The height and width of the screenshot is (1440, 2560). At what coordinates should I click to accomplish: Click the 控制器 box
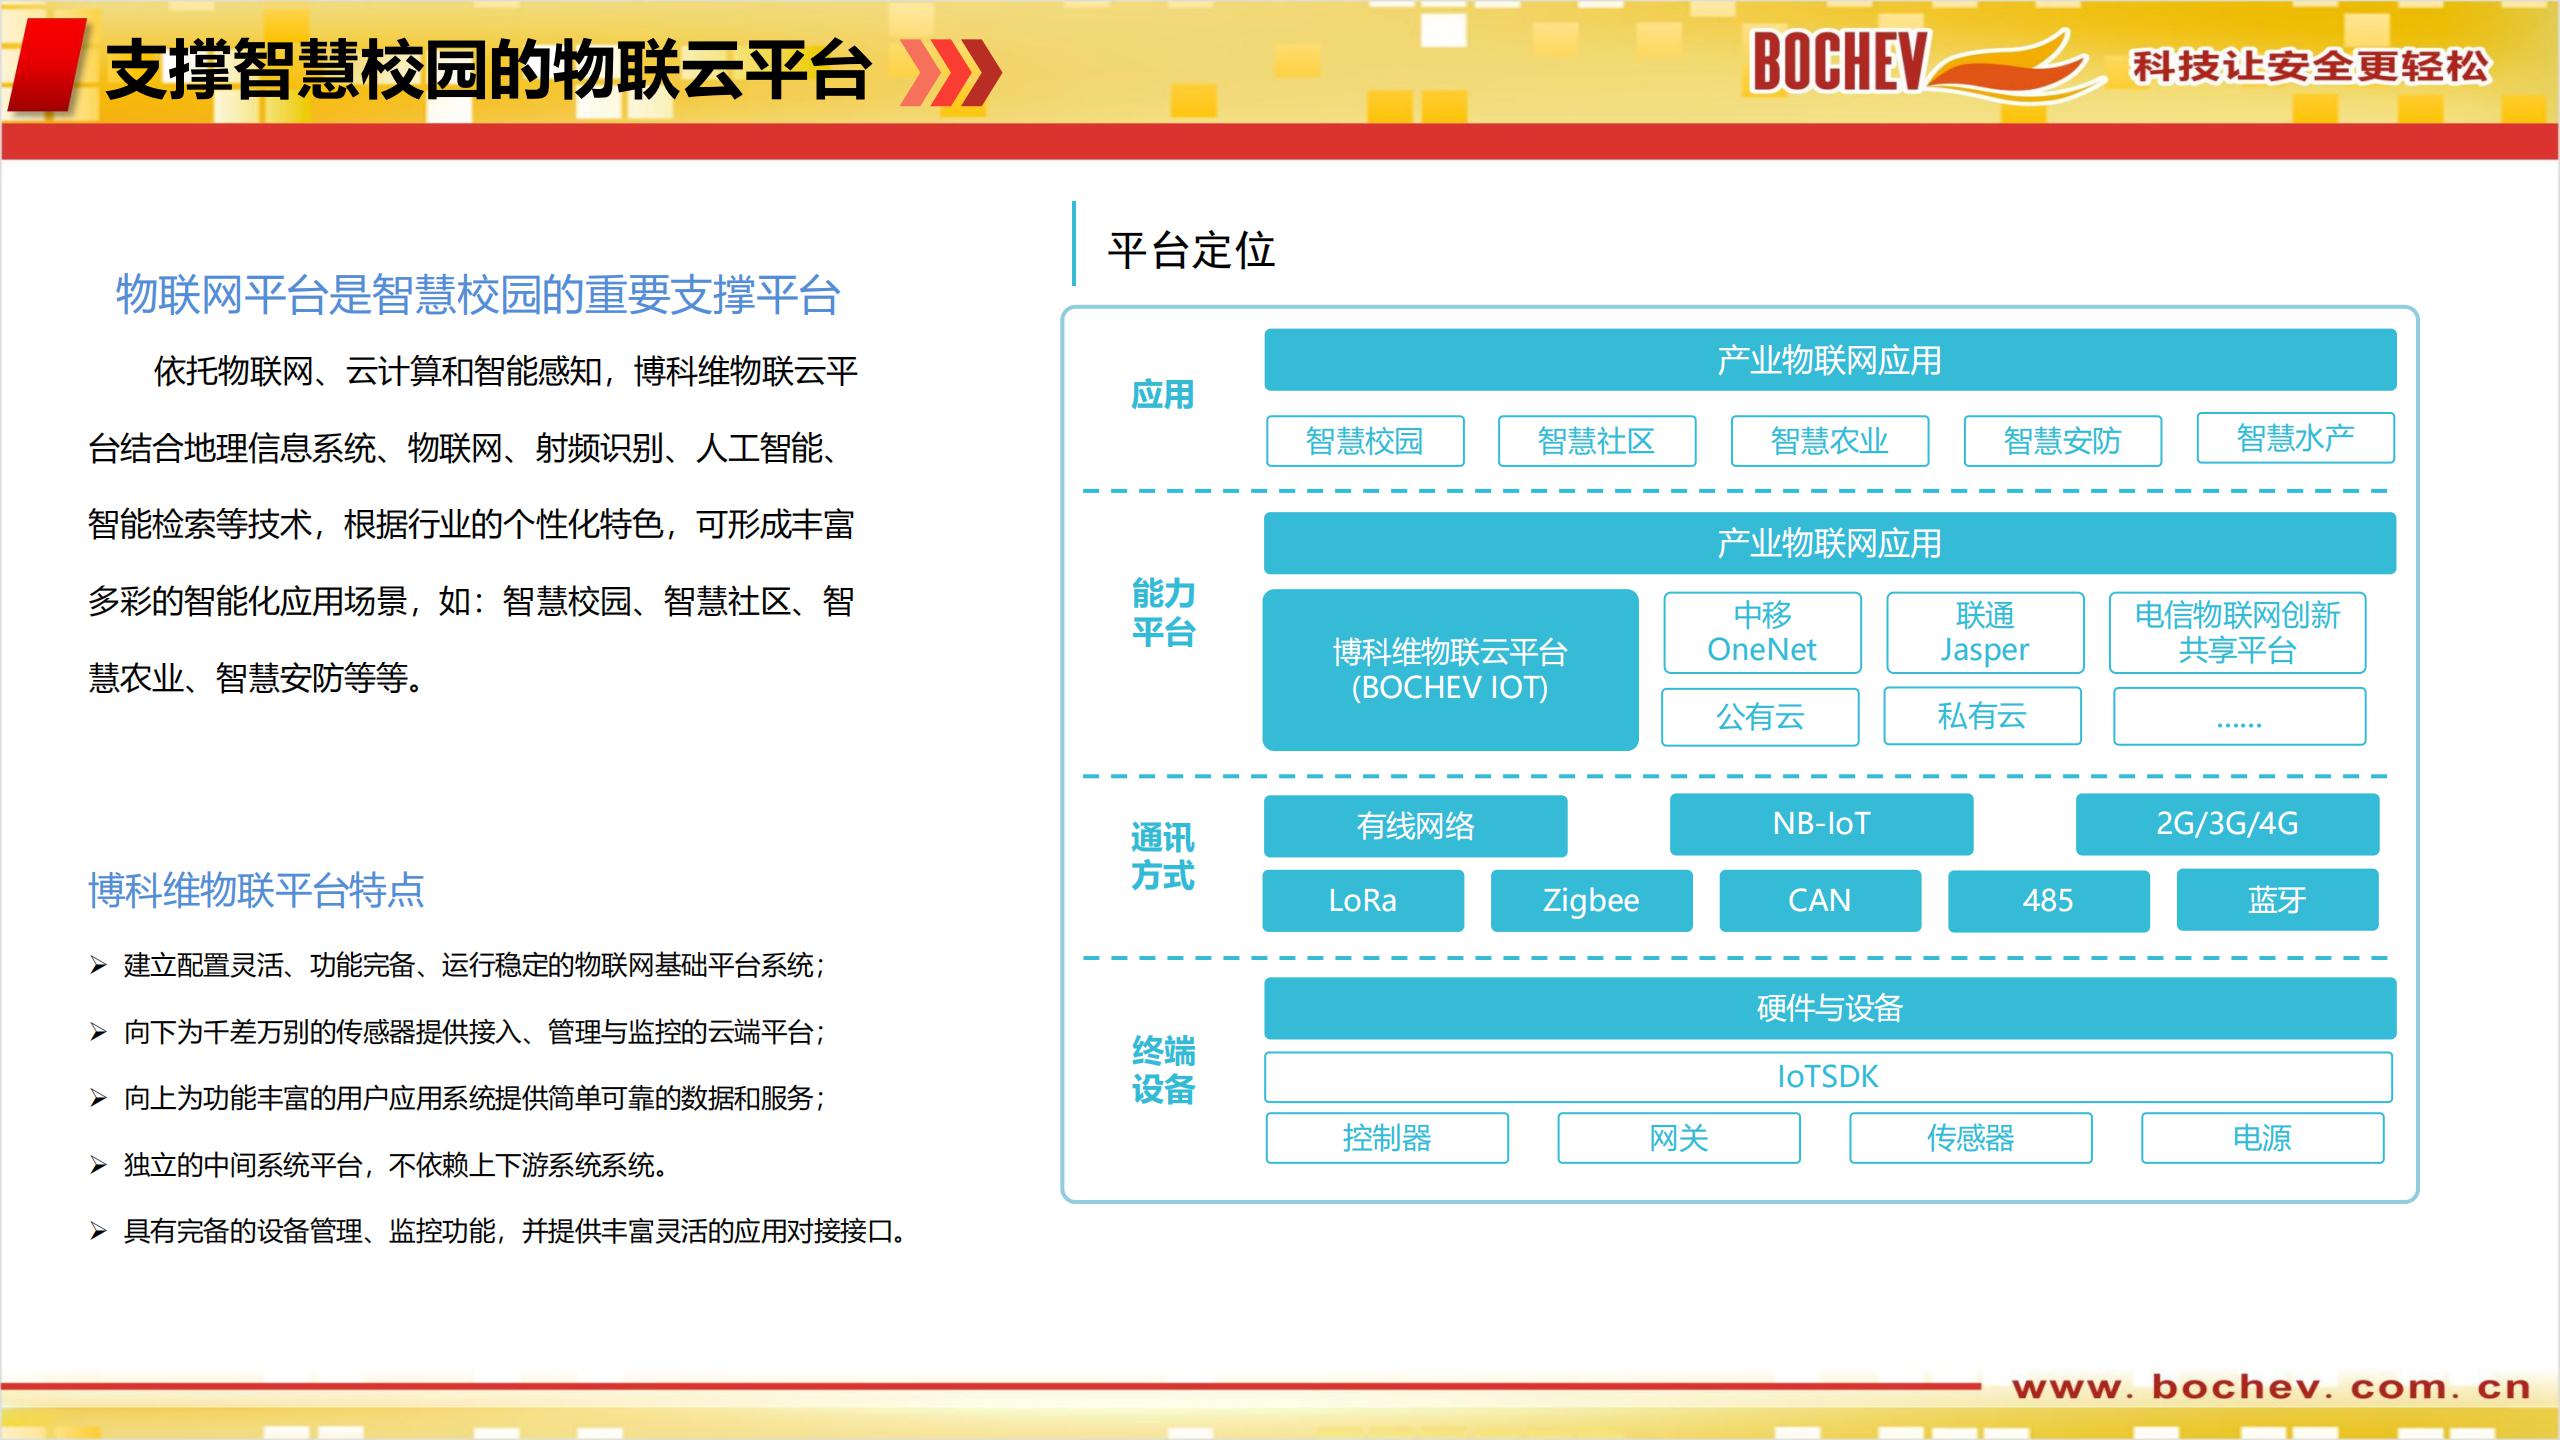point(1387,1138)
